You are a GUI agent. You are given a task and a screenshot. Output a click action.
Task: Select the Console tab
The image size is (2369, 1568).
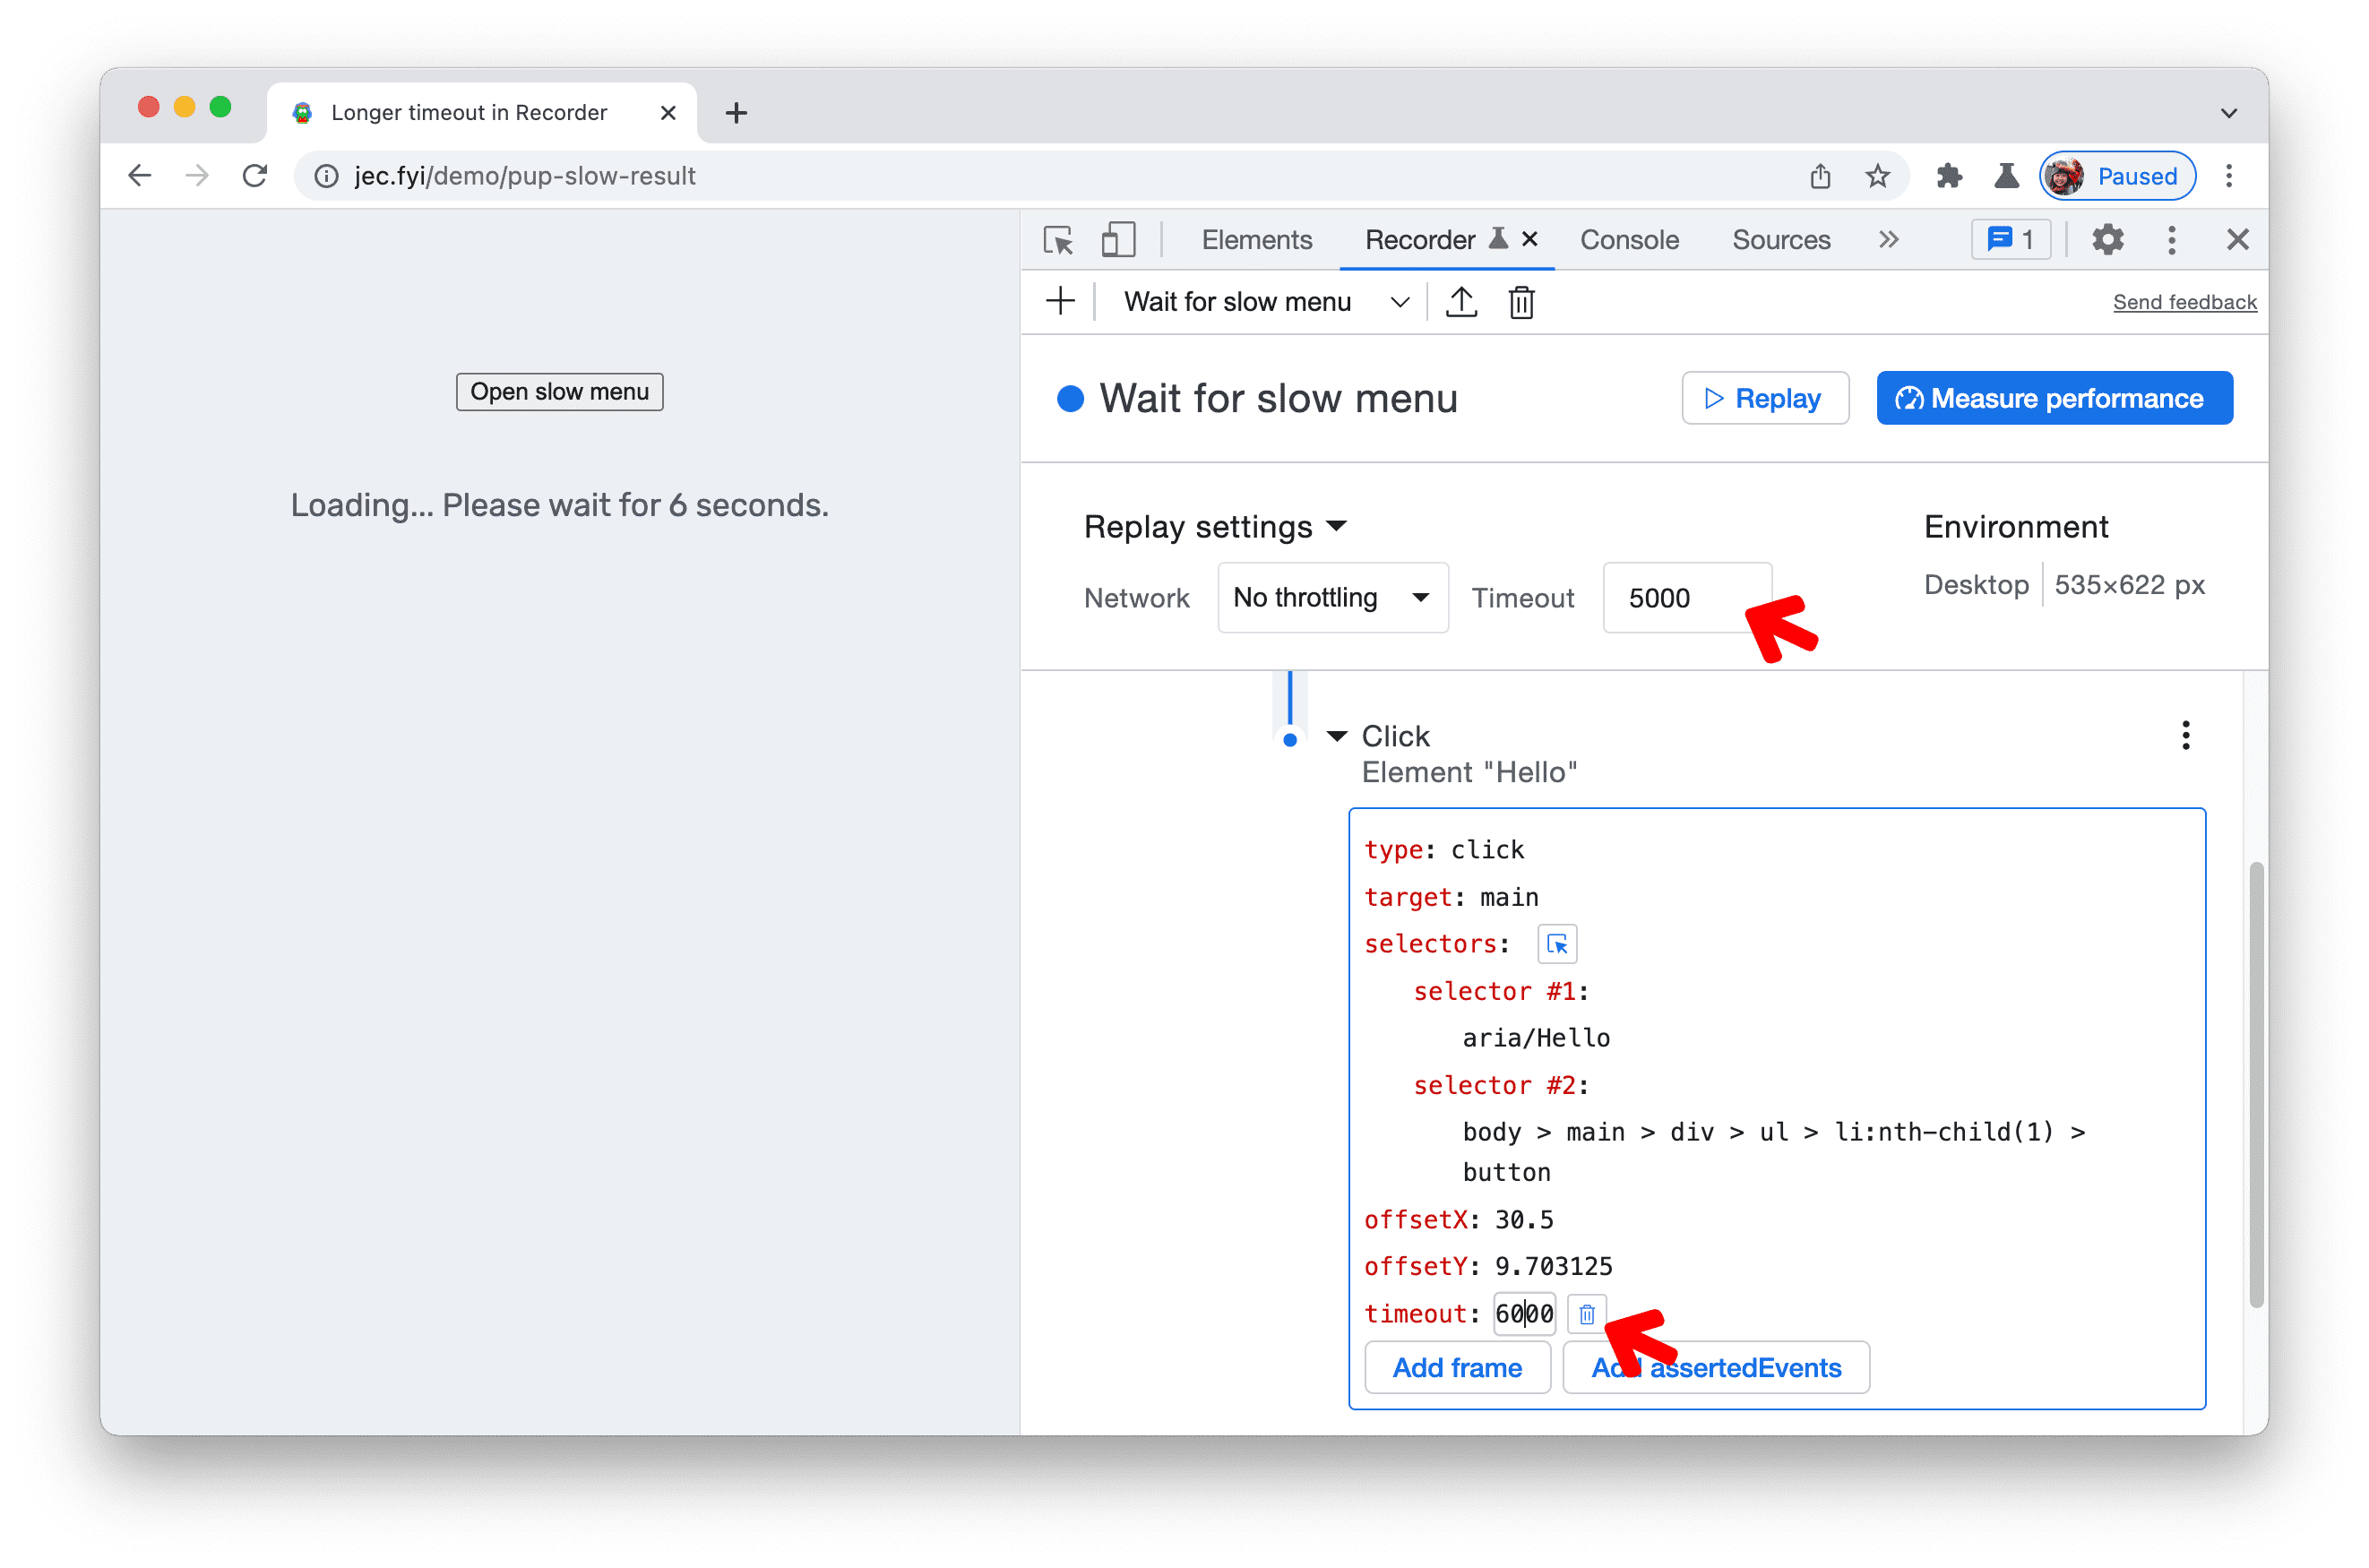[1625, 240]
